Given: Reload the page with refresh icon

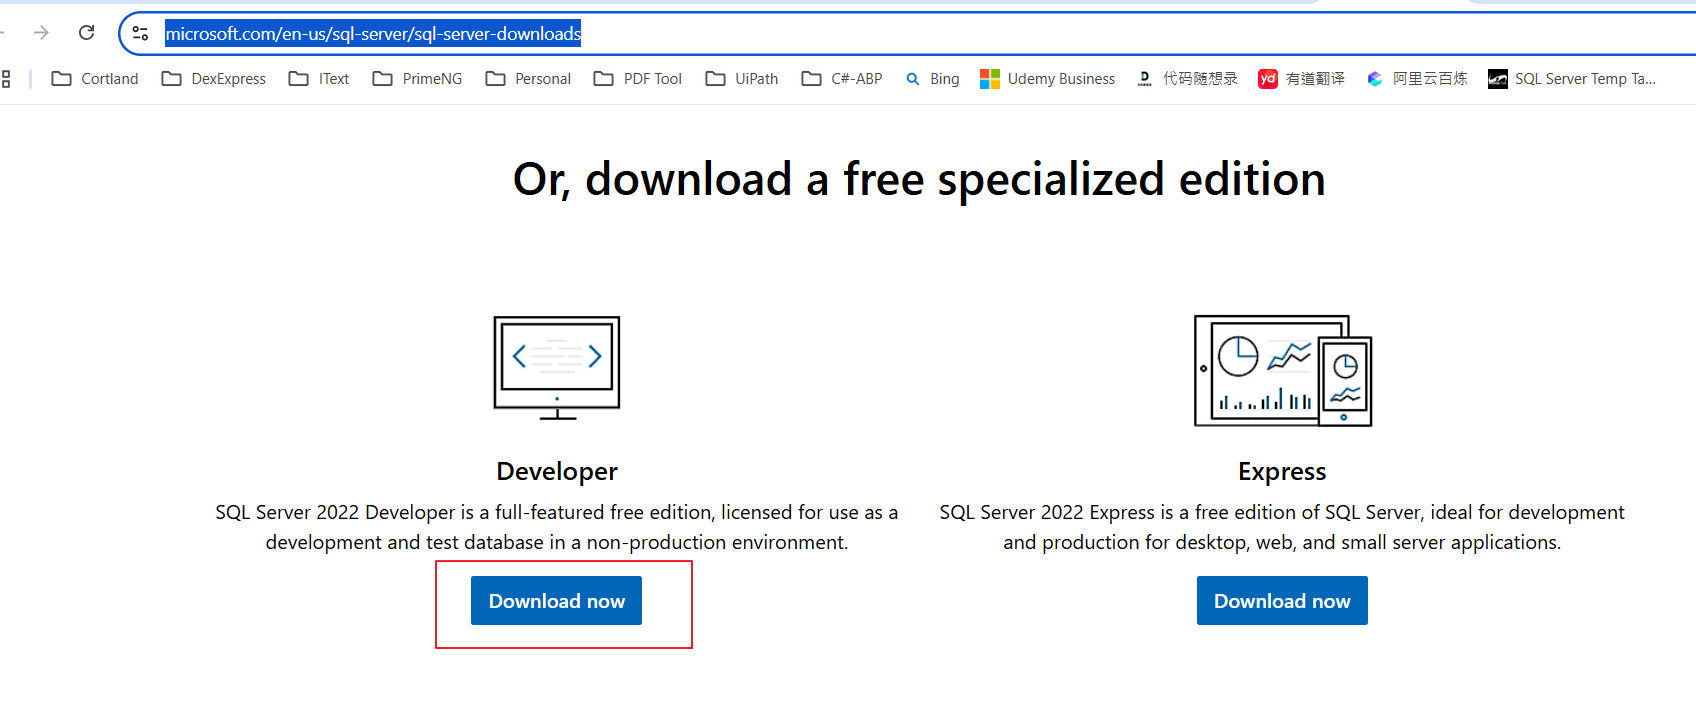Looking at the screenshot, I should click(x=87, y=33).
